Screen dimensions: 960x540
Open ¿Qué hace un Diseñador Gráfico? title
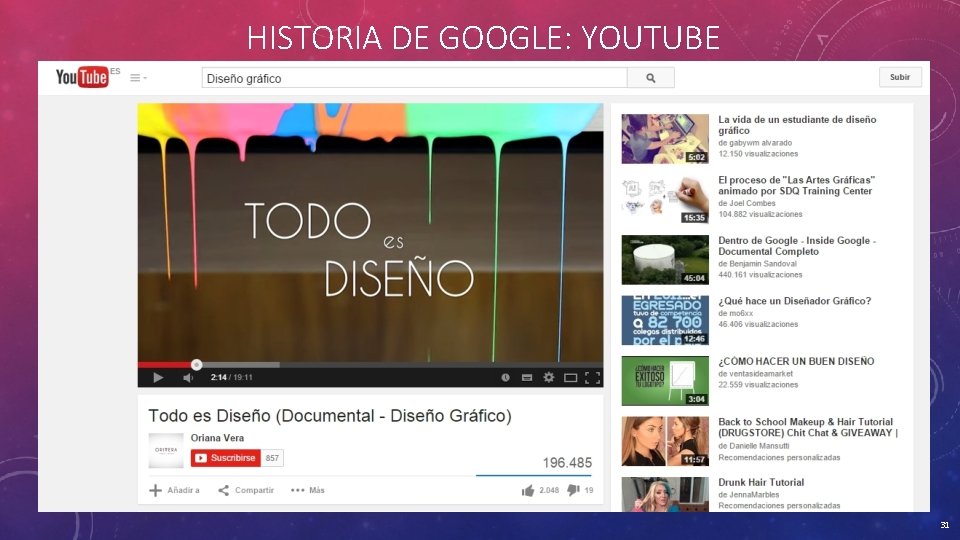pos(794,301)
